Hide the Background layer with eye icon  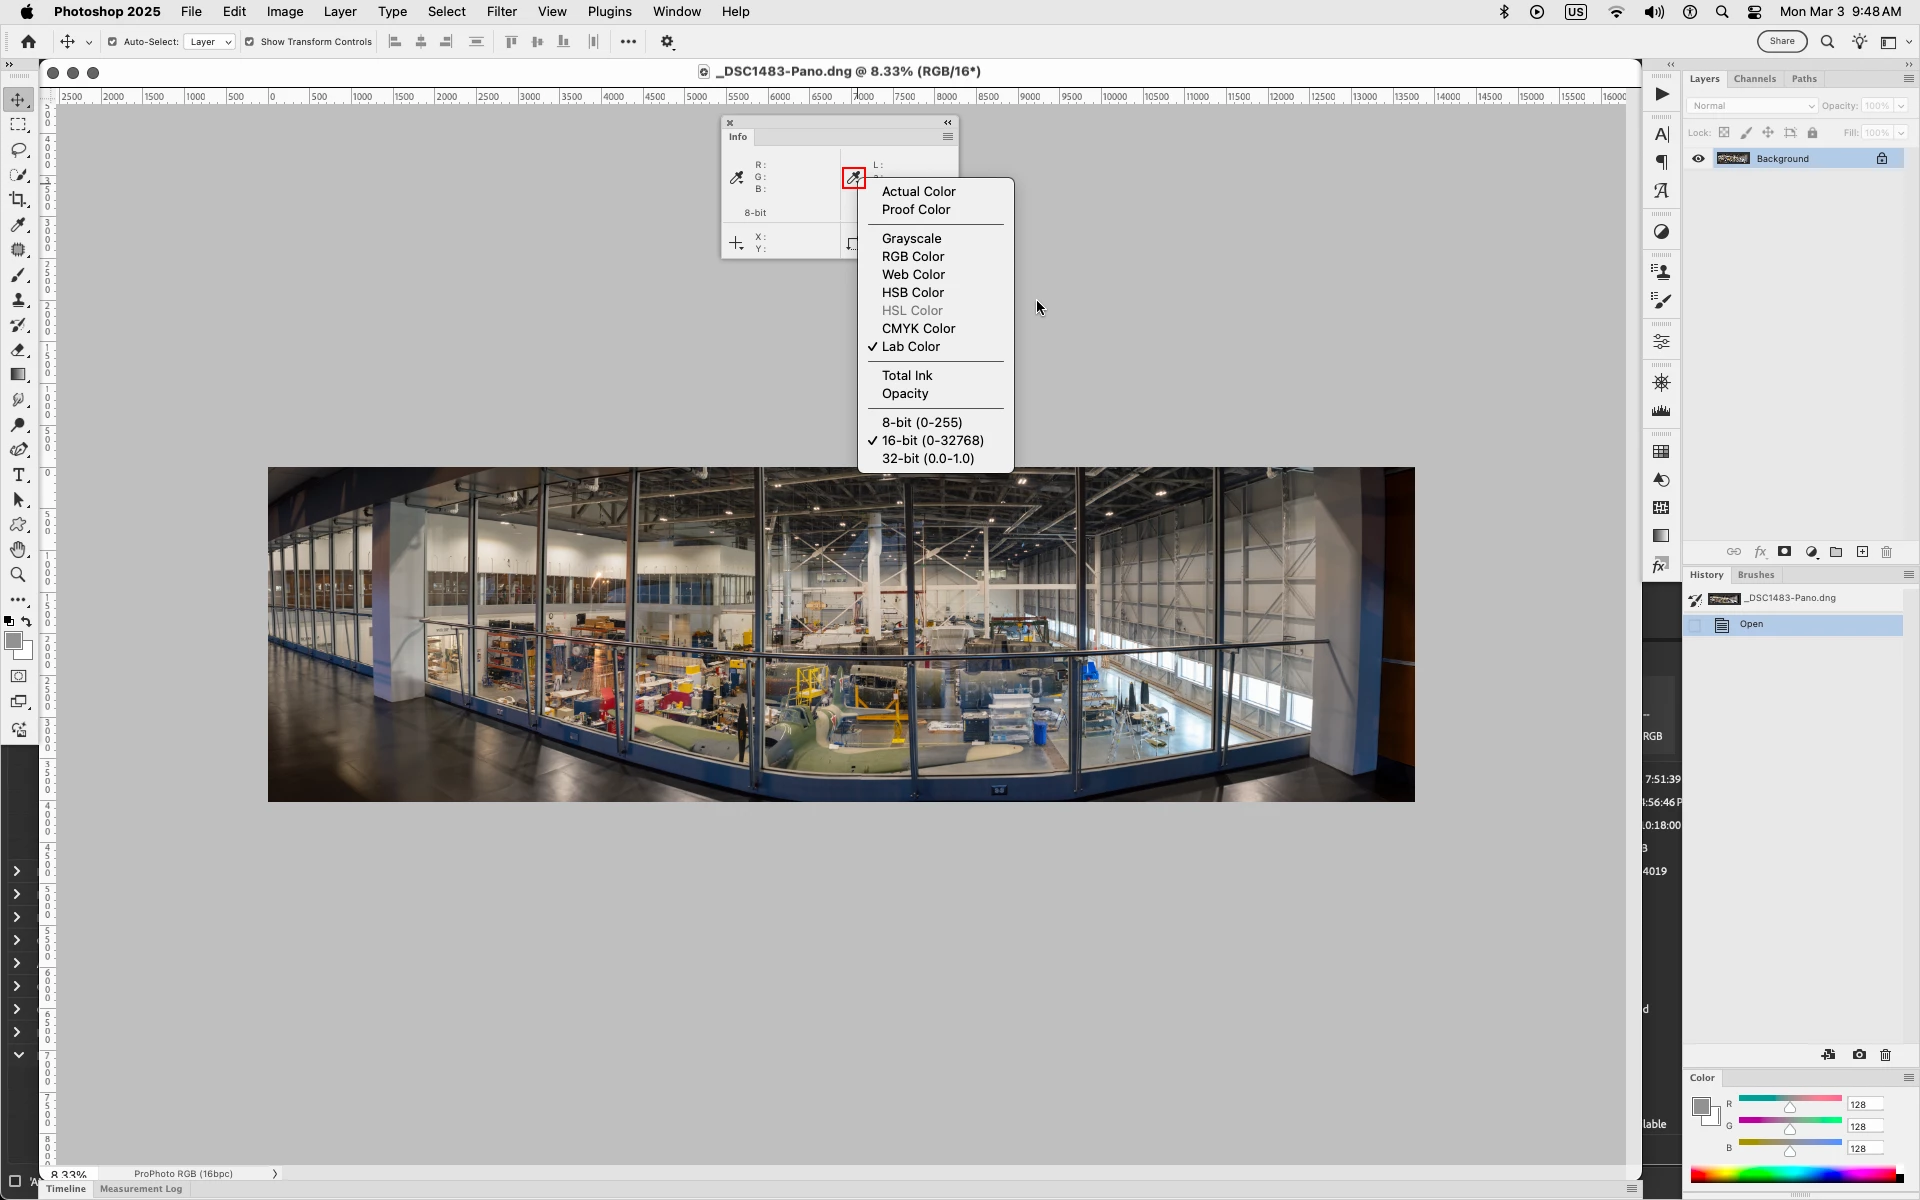tap(1698, 159)
